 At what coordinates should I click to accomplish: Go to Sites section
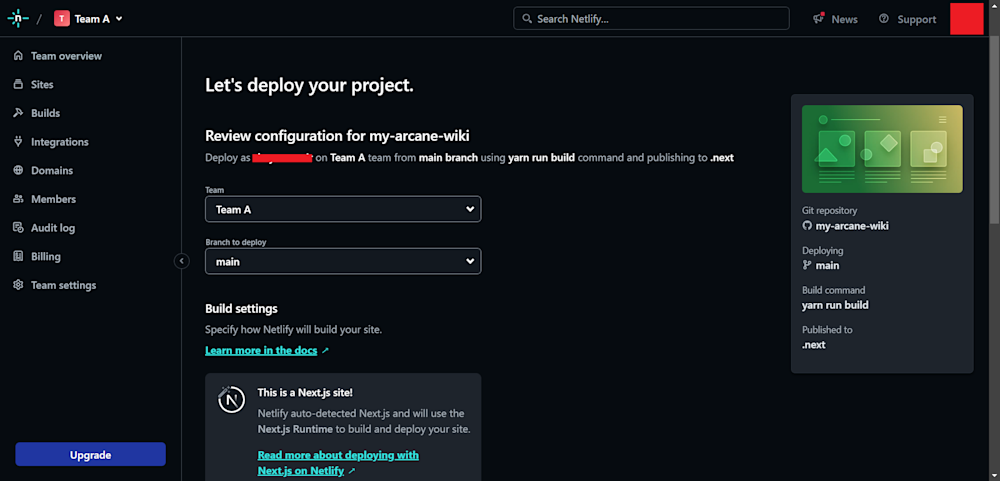click(42, 84)
